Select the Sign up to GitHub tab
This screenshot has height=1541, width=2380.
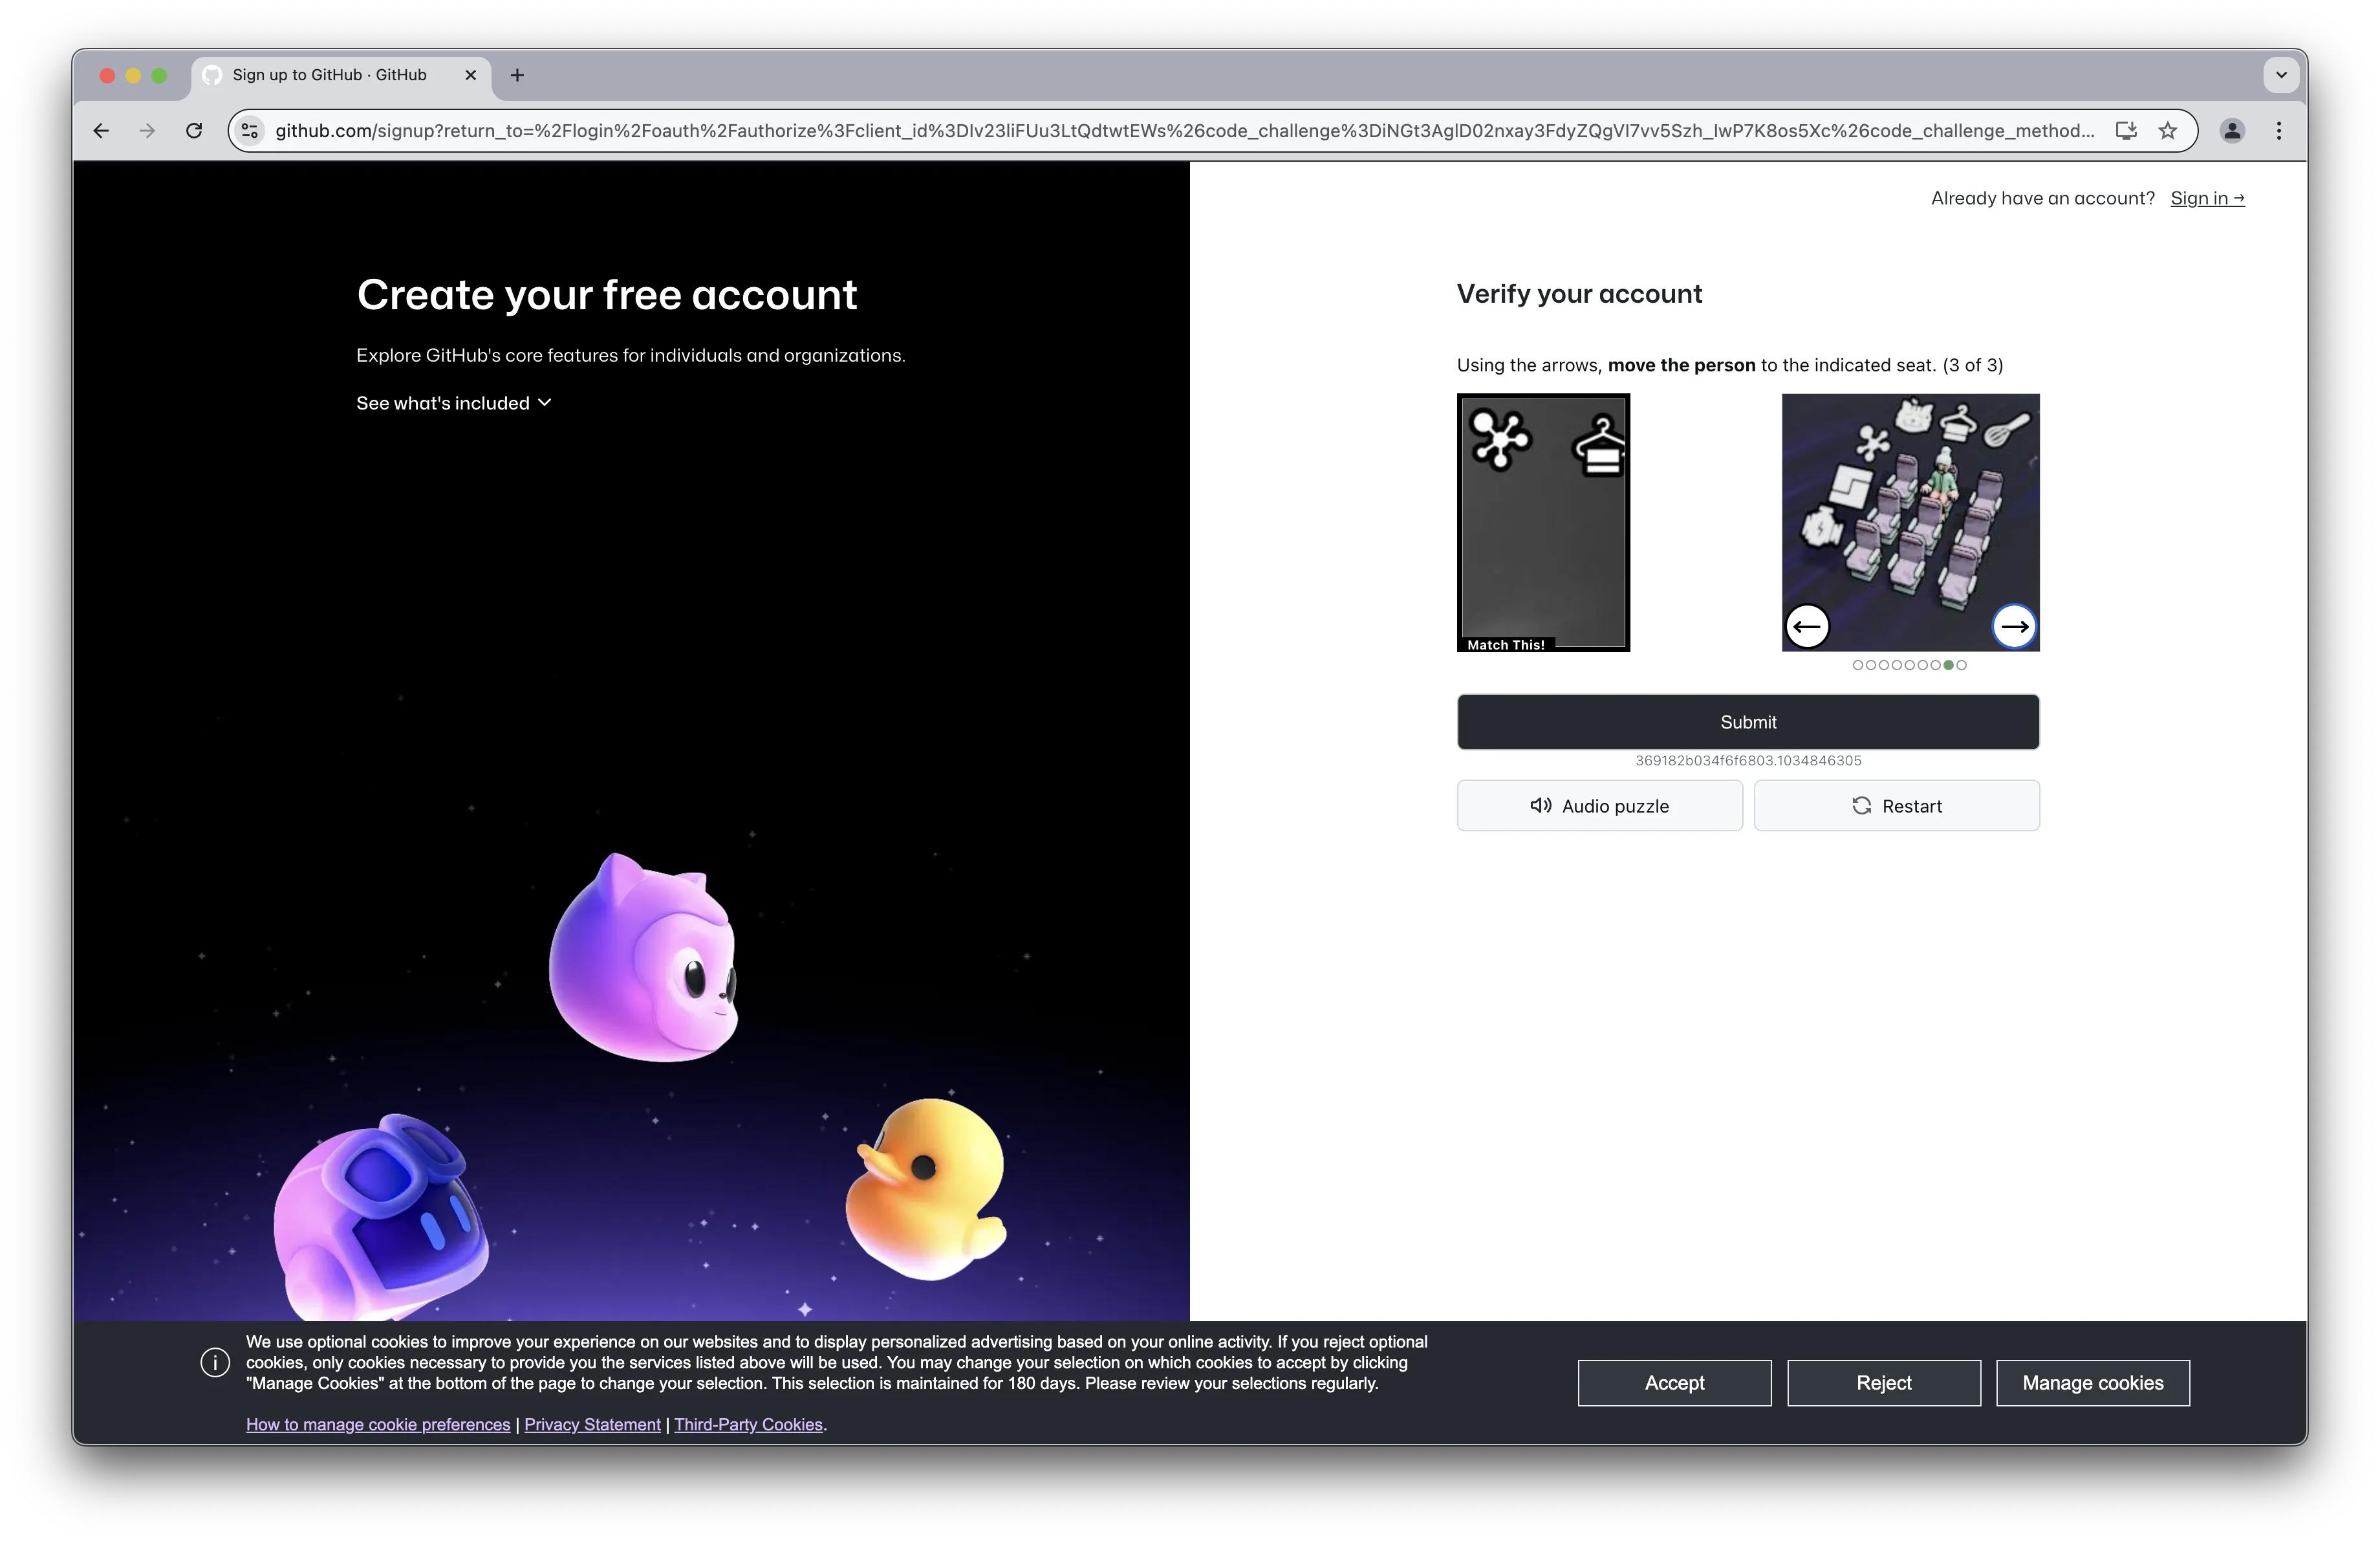pos(330,75)
